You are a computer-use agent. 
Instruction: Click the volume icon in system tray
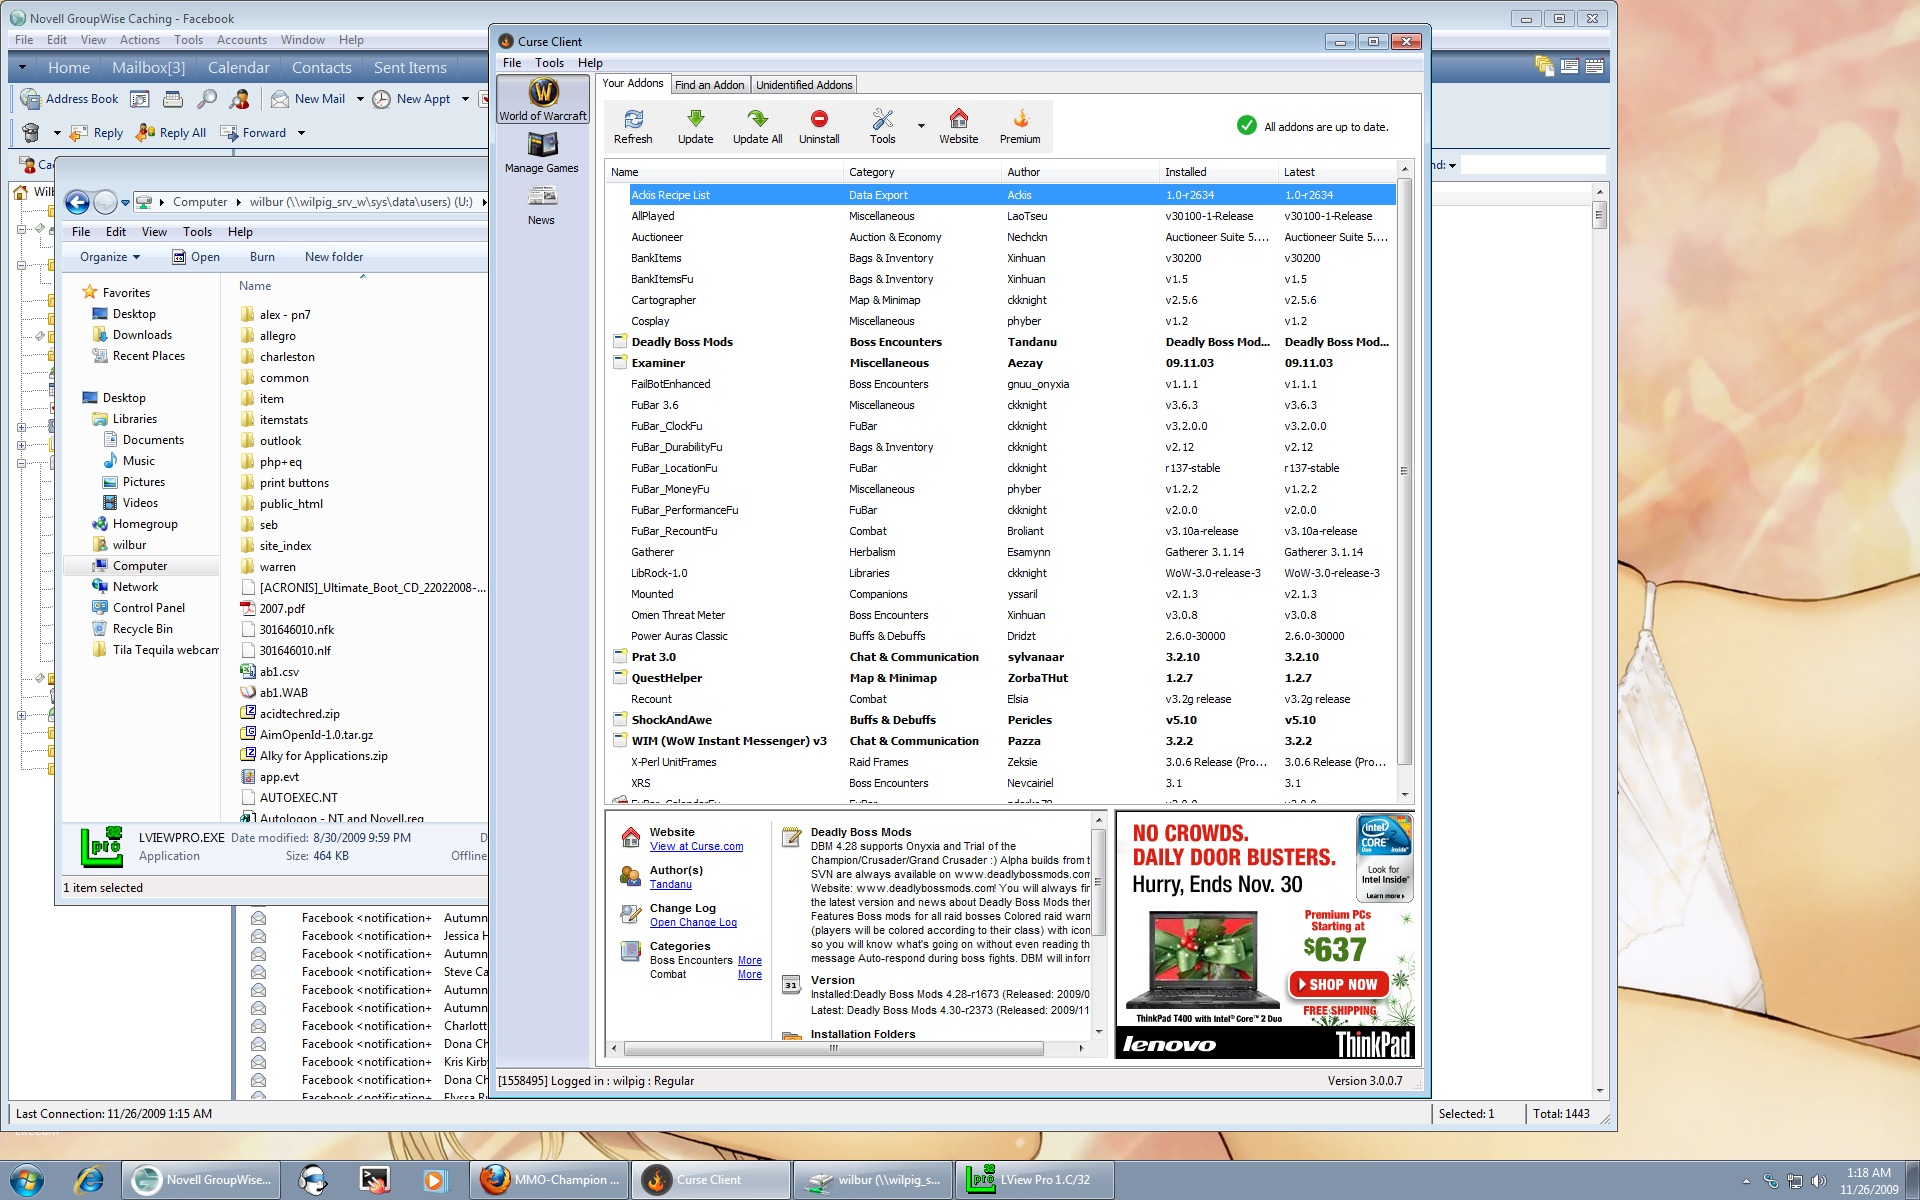pyautogui.click(x=1818, y=1181)
